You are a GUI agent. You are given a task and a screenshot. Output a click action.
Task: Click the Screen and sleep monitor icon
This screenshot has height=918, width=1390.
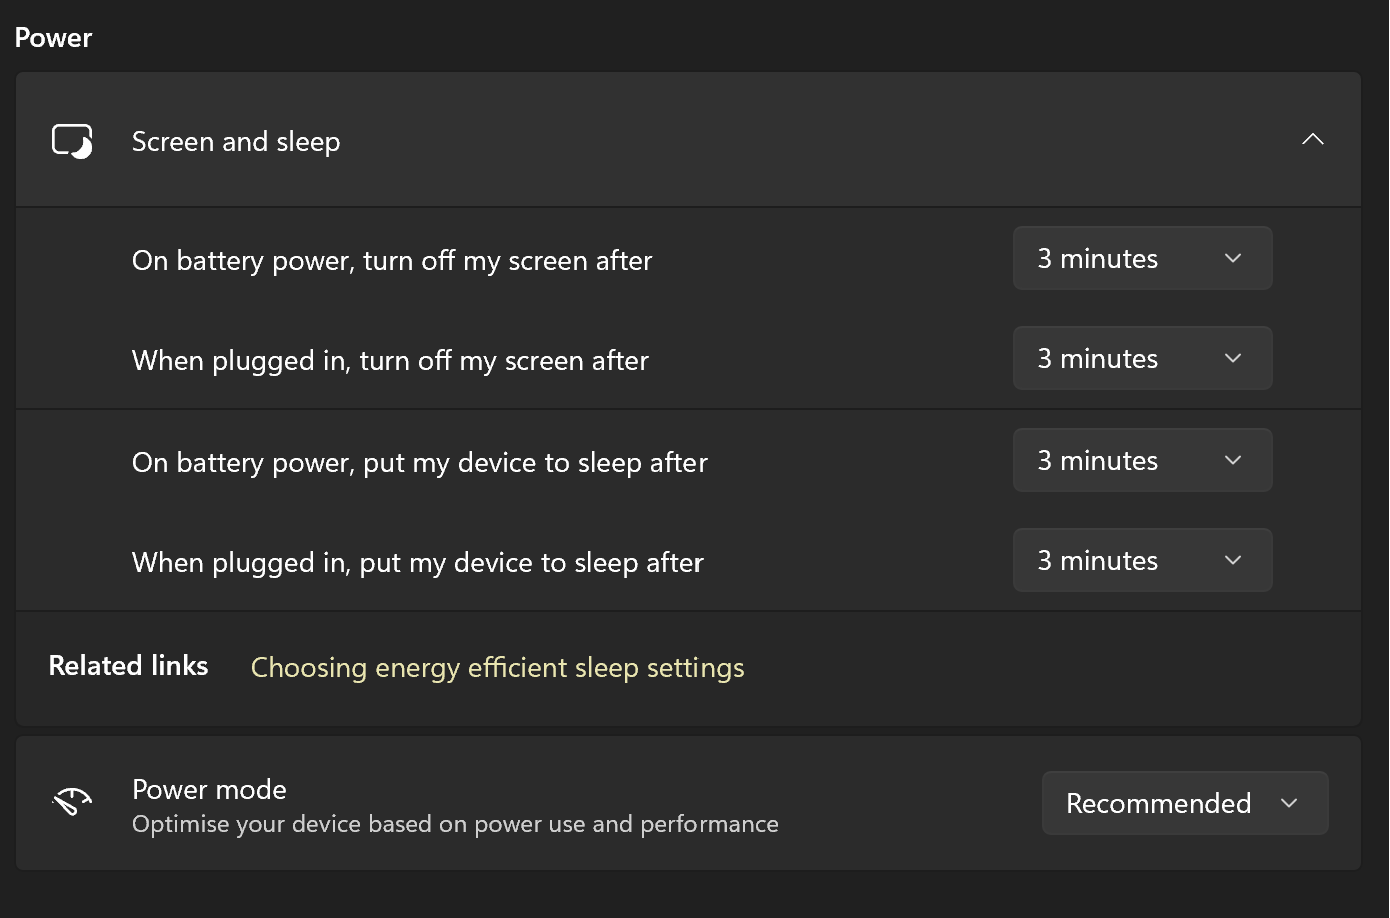coord(72,141)
